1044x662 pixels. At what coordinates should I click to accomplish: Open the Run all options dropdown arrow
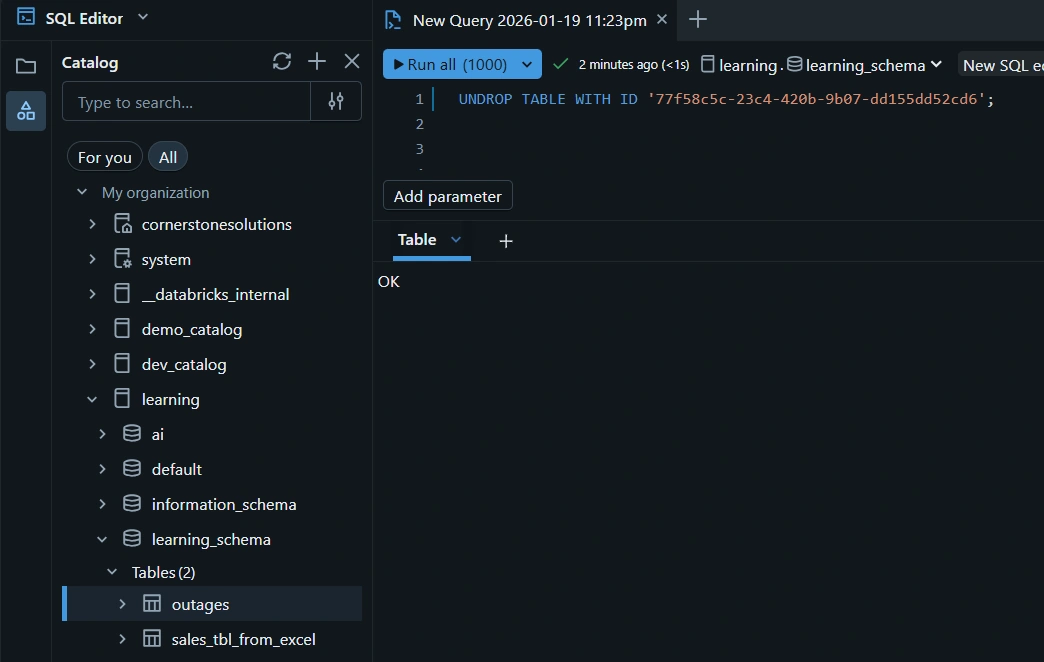tap(527, 65)
